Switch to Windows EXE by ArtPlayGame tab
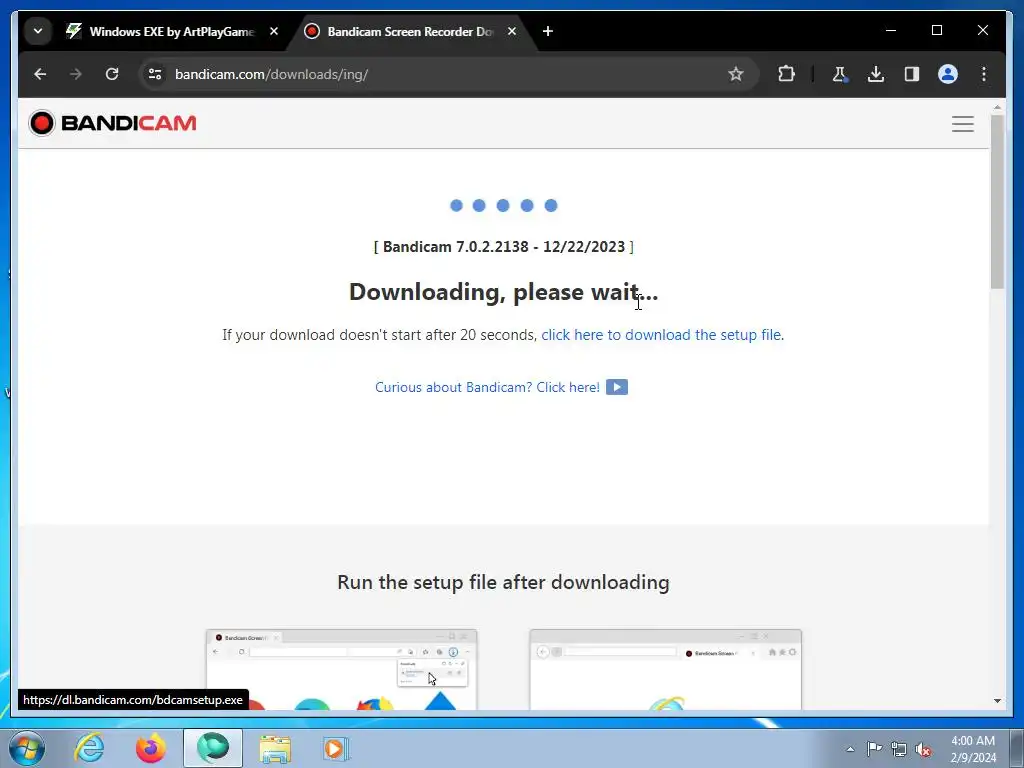The height and width of the screenshot is (768, 1024). 161,31
